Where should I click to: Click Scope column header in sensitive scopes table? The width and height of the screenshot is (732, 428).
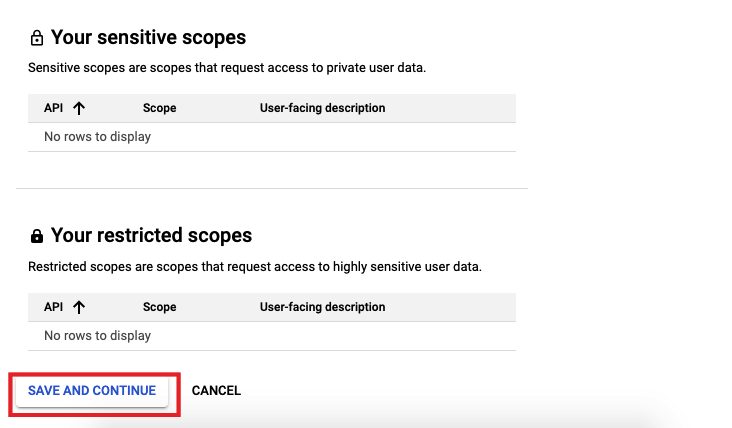click(x=159, y=108)
